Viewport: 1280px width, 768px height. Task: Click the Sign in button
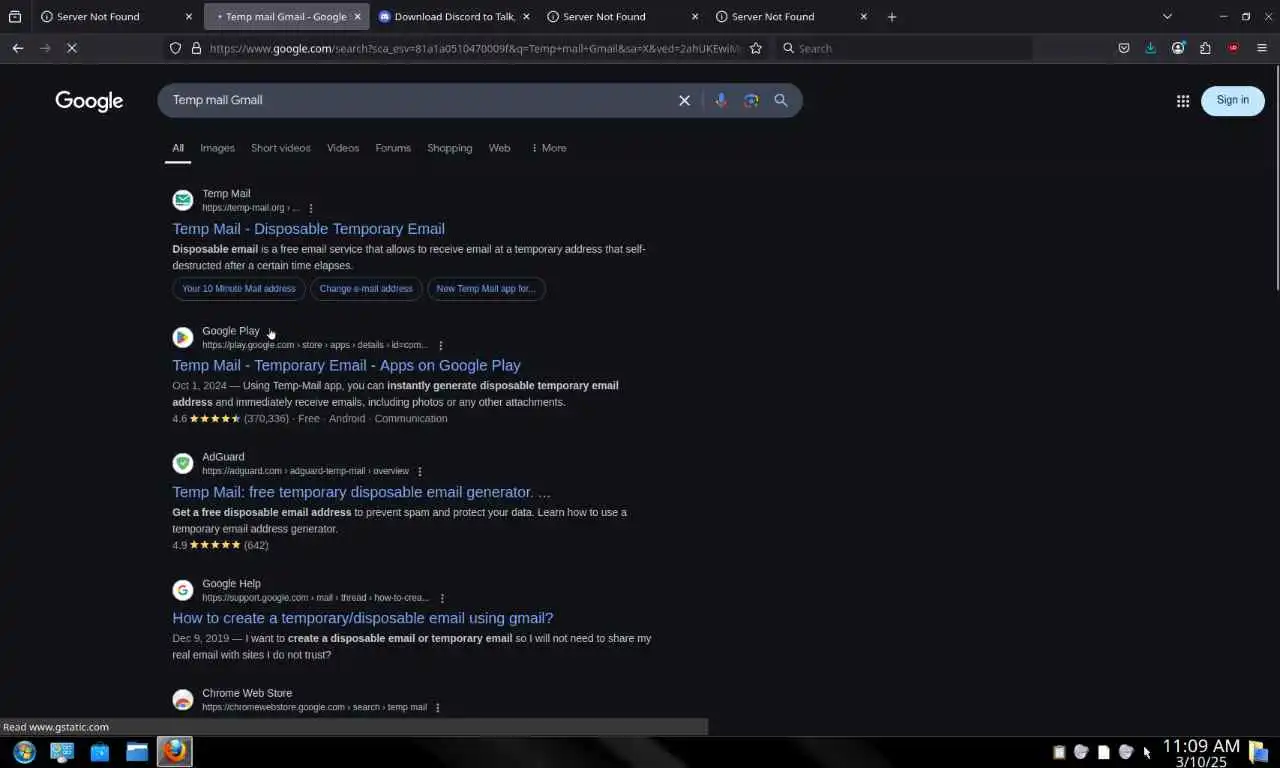pos(1232,100)
